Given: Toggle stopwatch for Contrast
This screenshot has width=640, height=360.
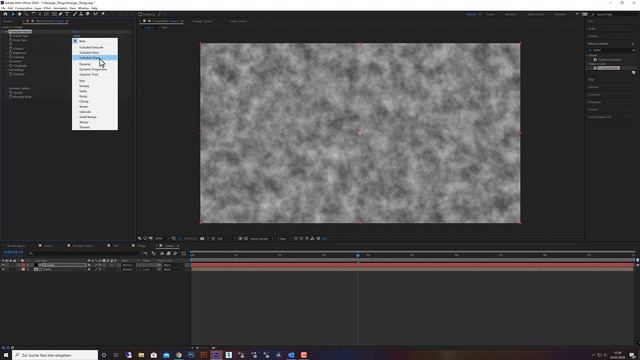Looking at the screenshot, I should (x=11, y=49).
